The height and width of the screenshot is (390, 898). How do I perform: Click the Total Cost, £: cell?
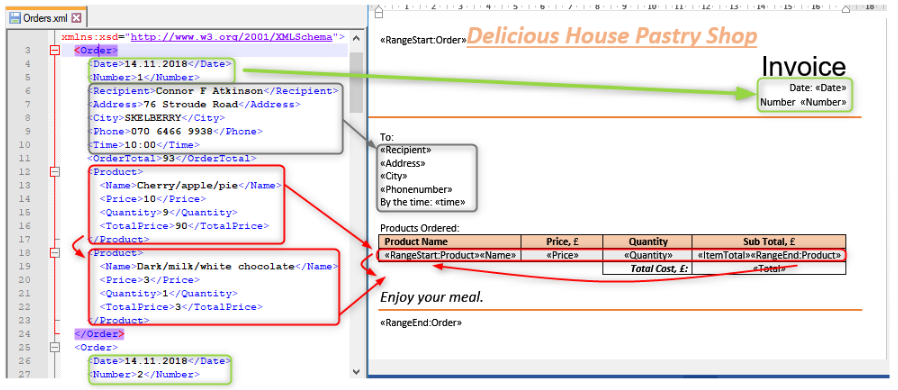648,269
